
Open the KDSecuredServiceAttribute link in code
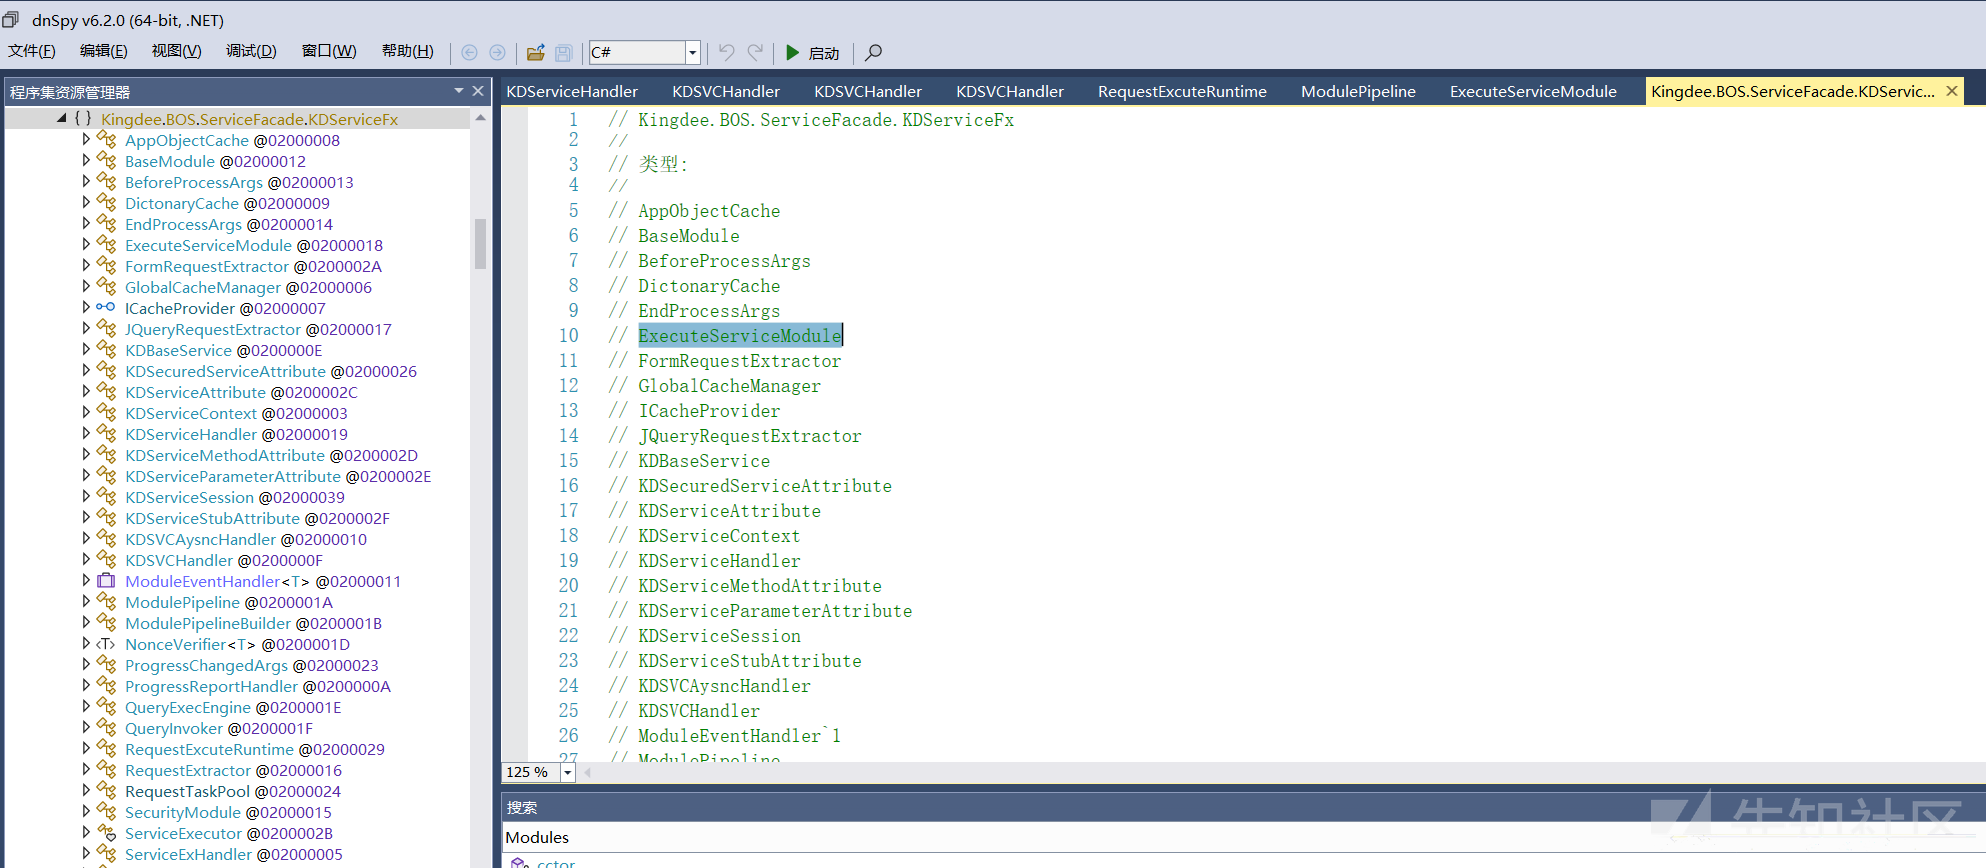point(765,486)
